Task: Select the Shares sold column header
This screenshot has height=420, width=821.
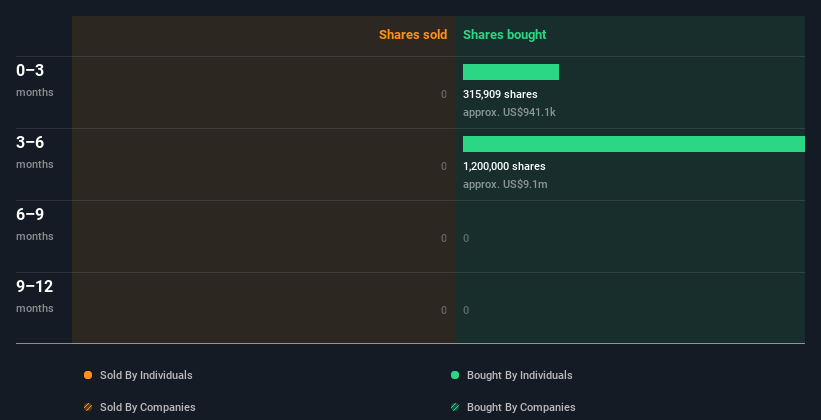Action: pos(412,35)
